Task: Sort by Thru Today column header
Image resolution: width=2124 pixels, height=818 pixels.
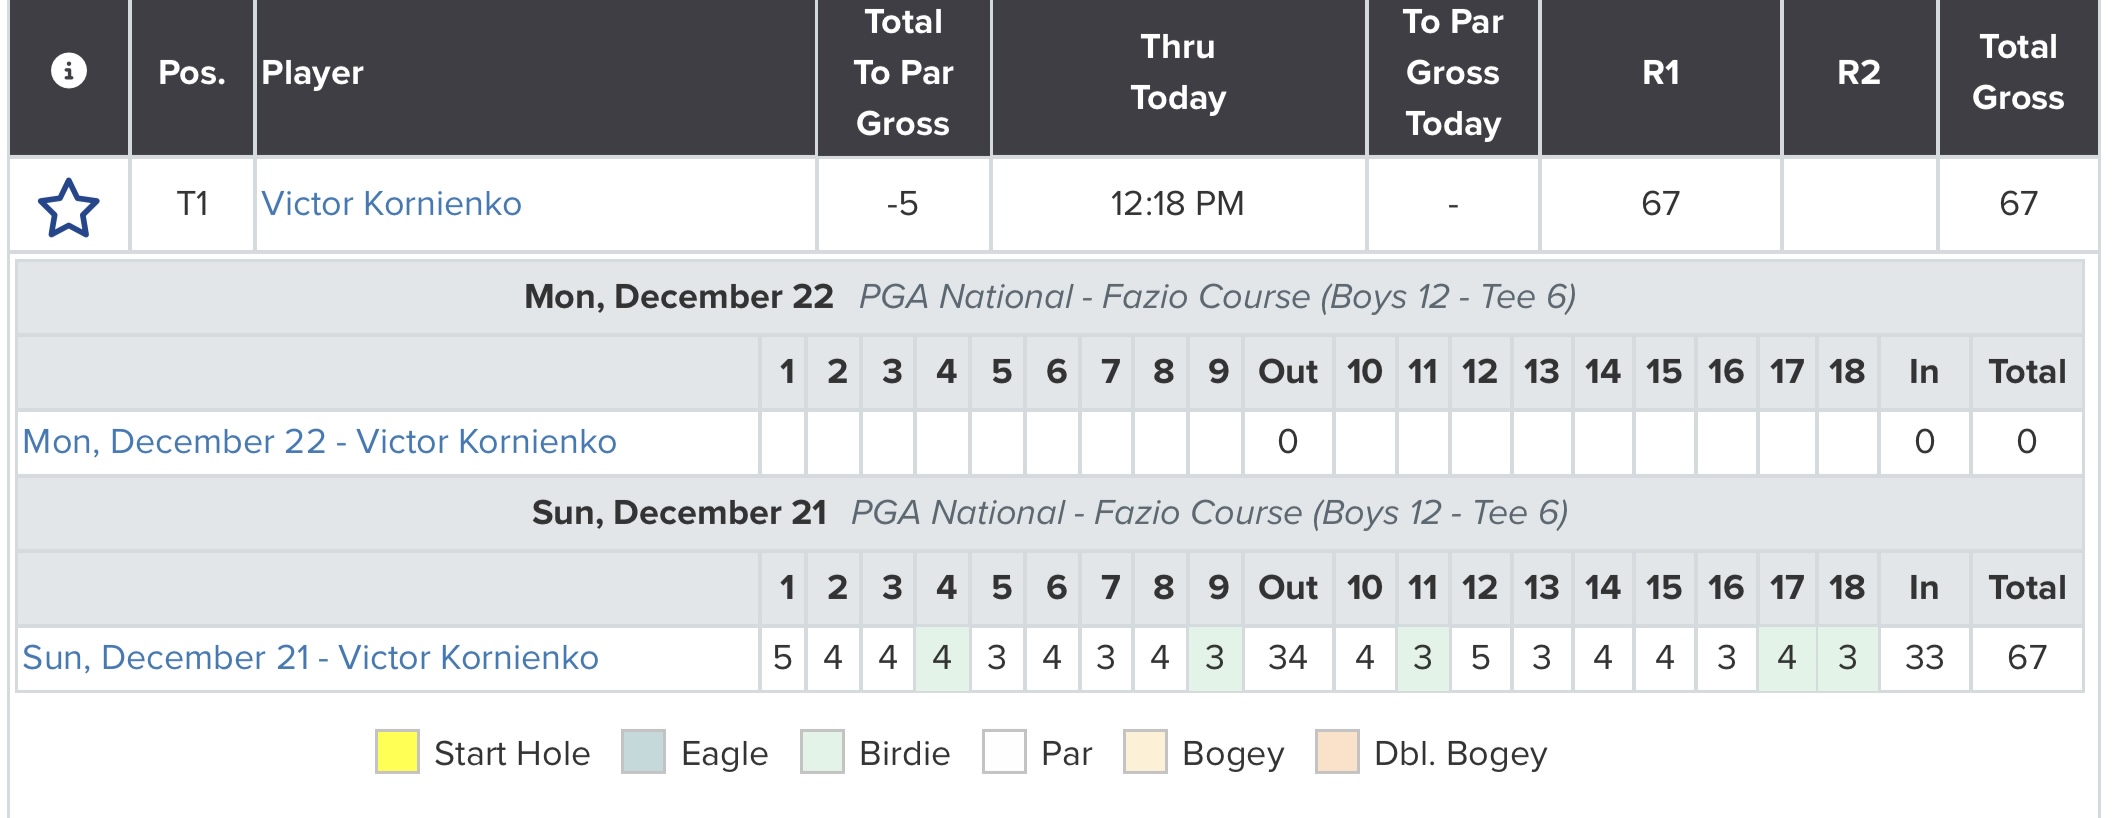Action: [1178, 72]
